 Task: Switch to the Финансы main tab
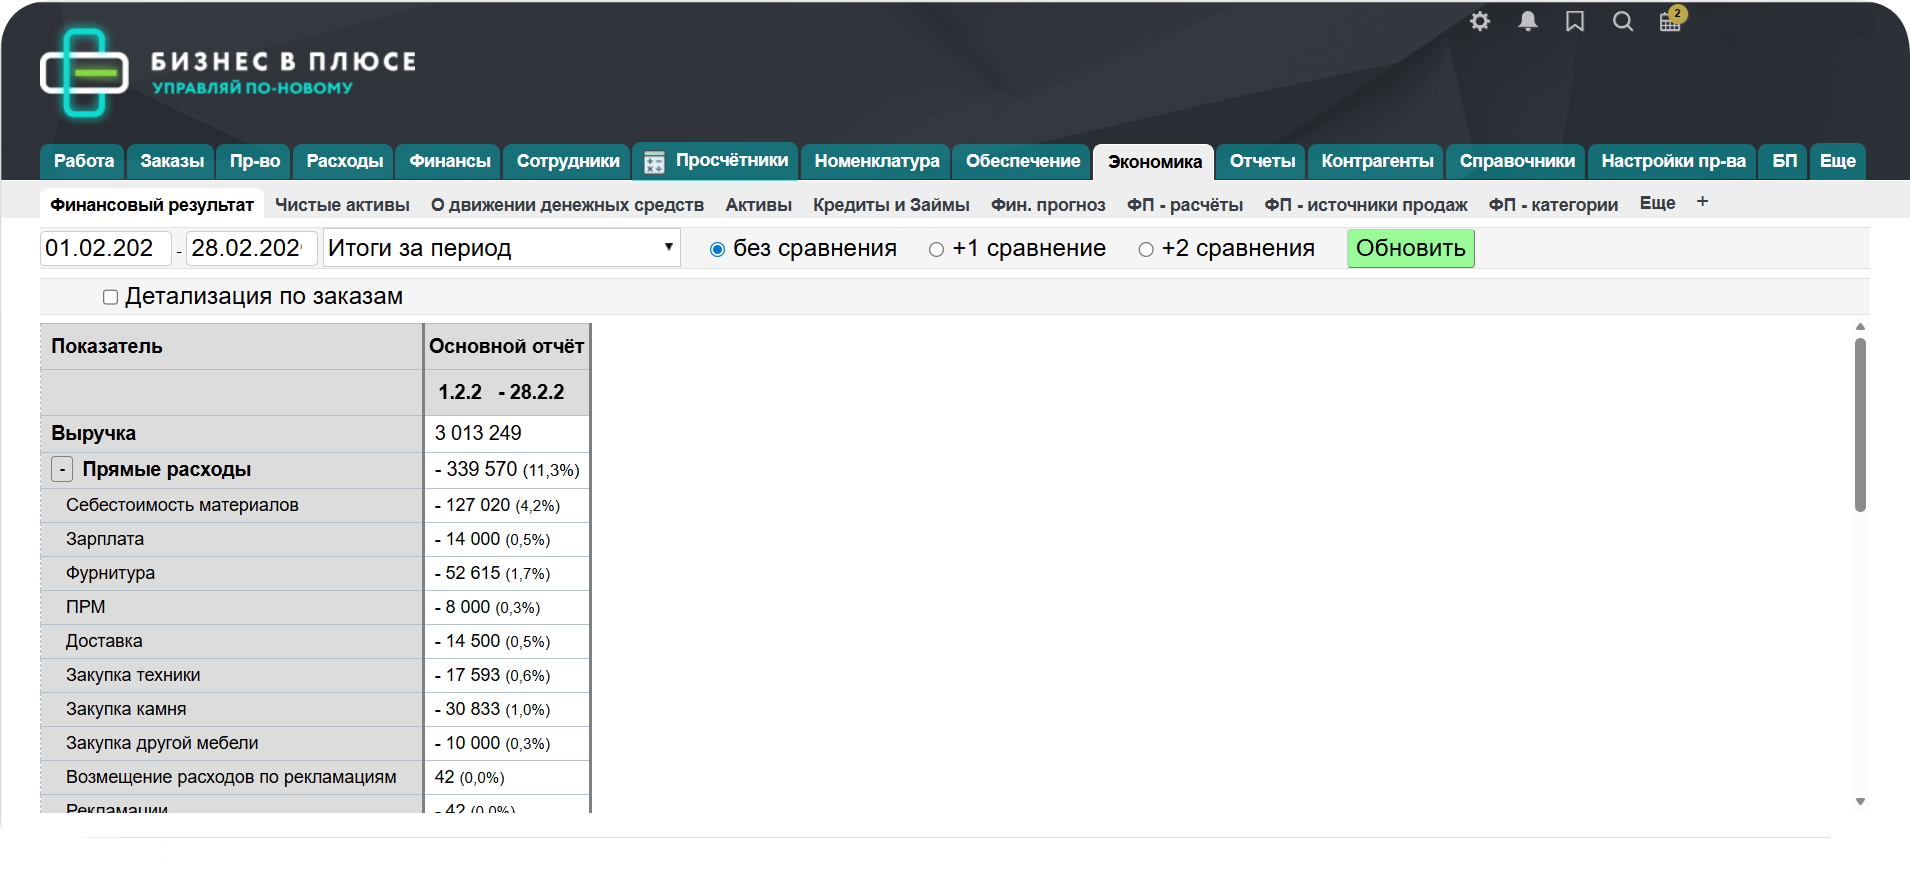point(450,161)
